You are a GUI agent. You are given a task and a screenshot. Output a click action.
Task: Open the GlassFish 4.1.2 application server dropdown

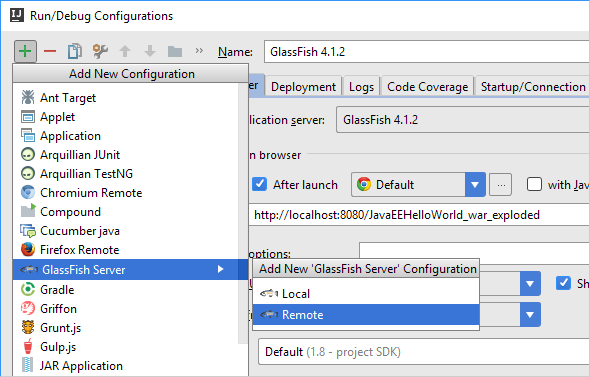click(x=463, y=120)
